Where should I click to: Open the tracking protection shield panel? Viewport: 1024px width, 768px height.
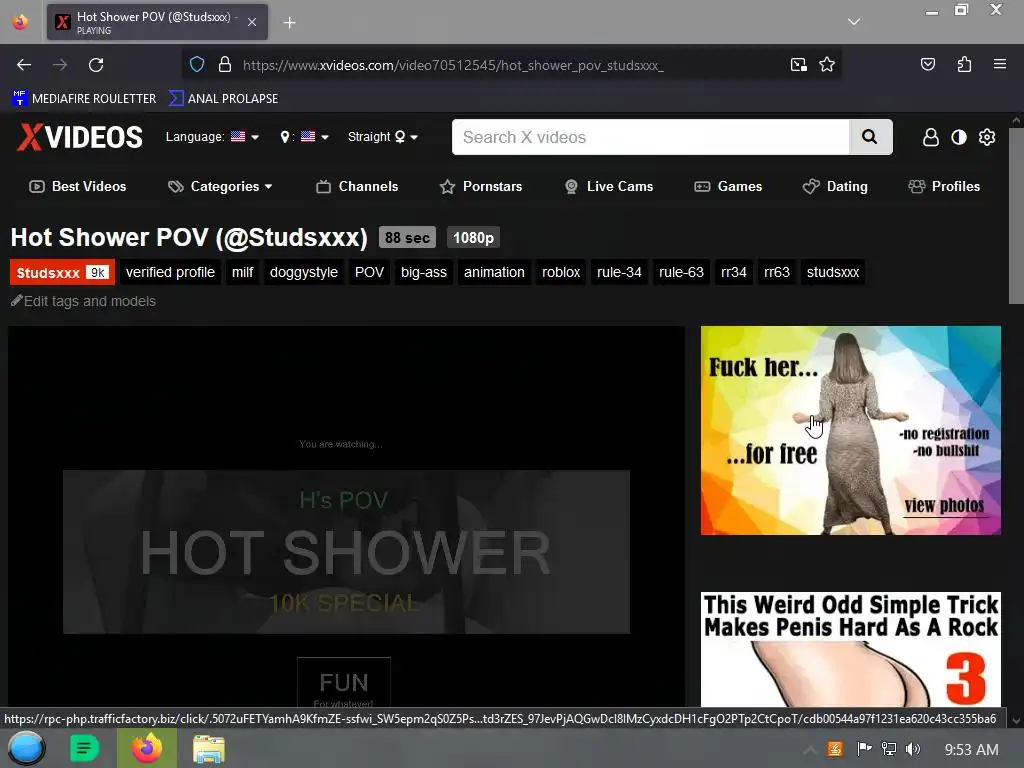(x=197, y=64)
